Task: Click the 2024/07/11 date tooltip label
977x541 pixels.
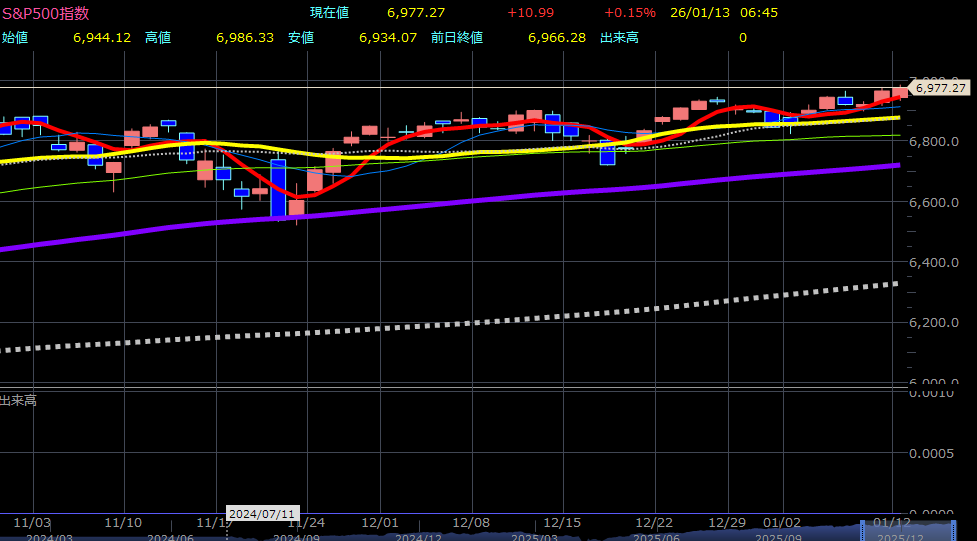Action: point(262,514)
